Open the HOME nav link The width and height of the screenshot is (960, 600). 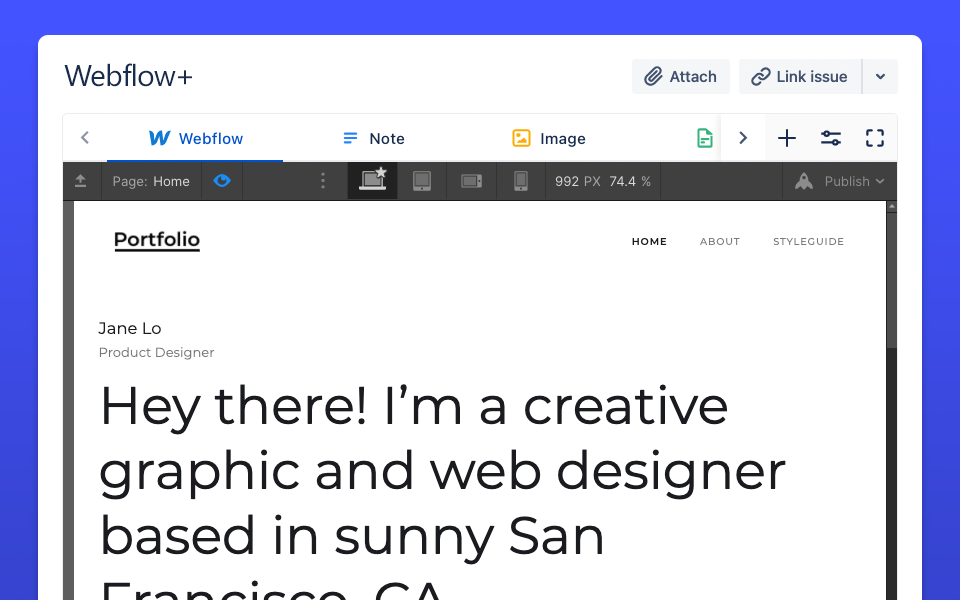tap(649, 241)
